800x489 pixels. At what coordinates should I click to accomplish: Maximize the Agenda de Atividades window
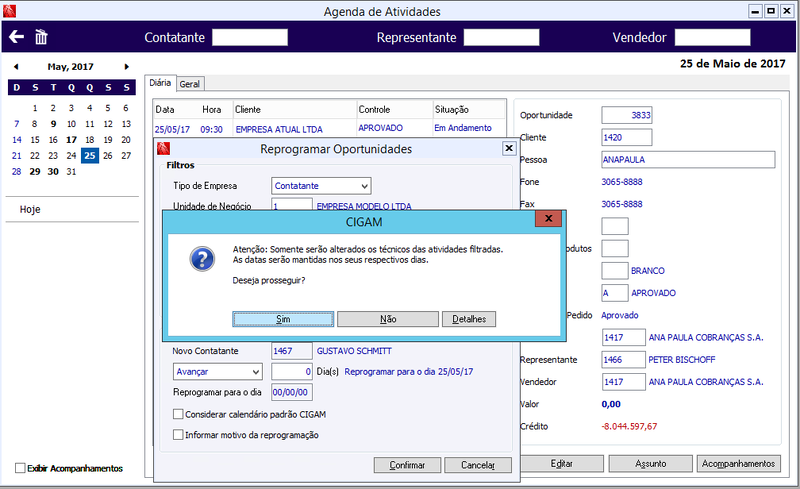[771, 11]
